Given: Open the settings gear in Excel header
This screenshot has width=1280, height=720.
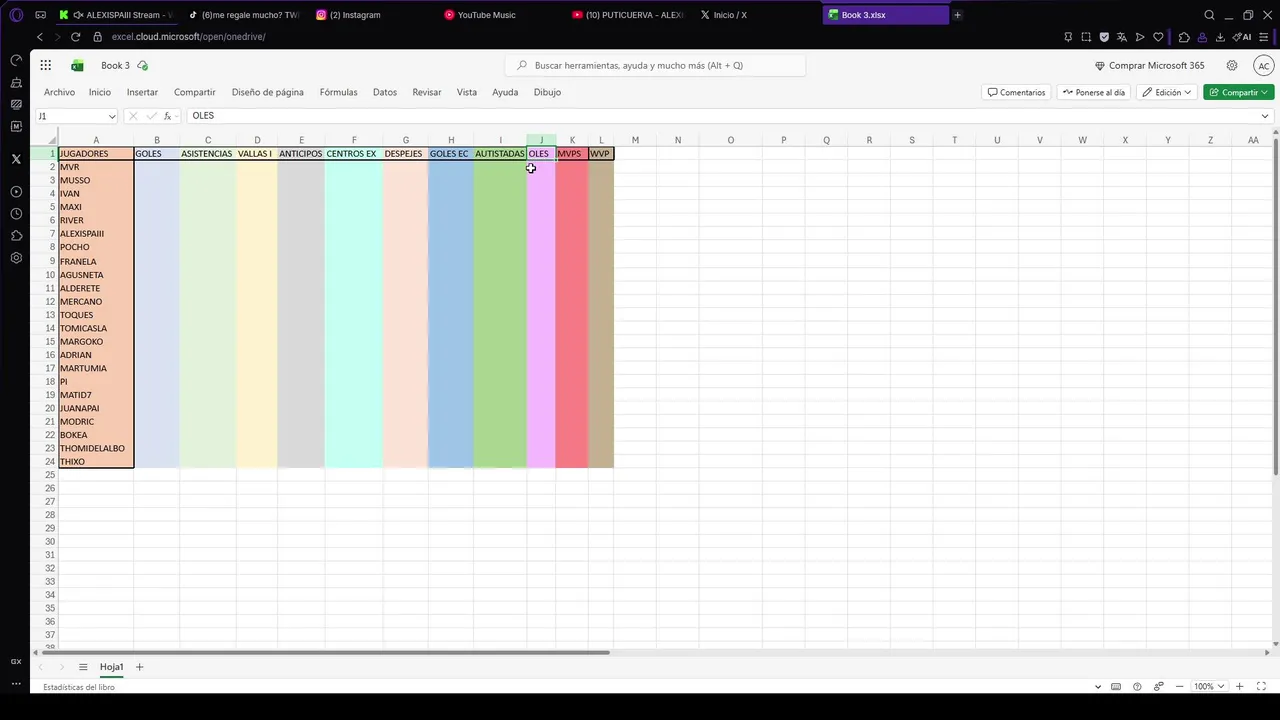Looking at the screenshot, I should [x=1232, y=65].
